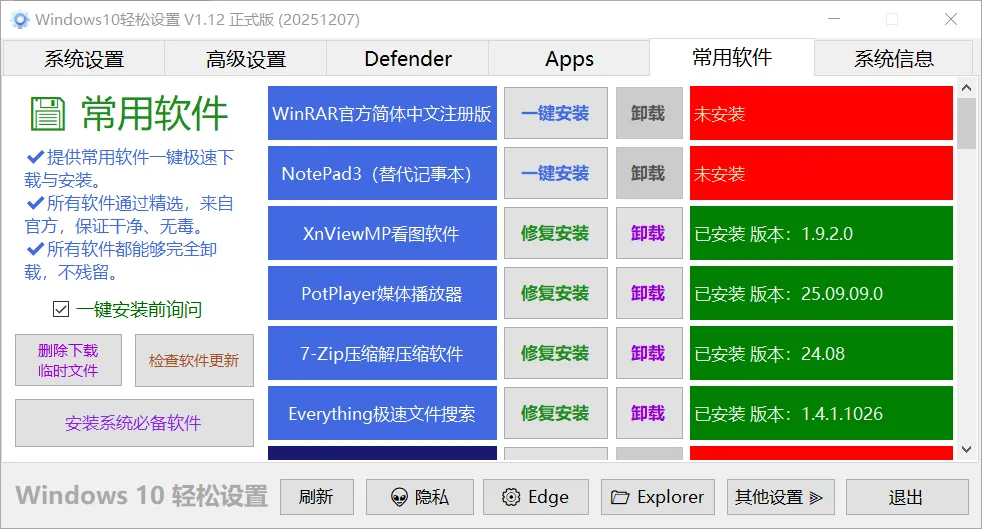982x529 pixels.
Task: Click the large 常用软件 heading
Action: tap(154, 114)
